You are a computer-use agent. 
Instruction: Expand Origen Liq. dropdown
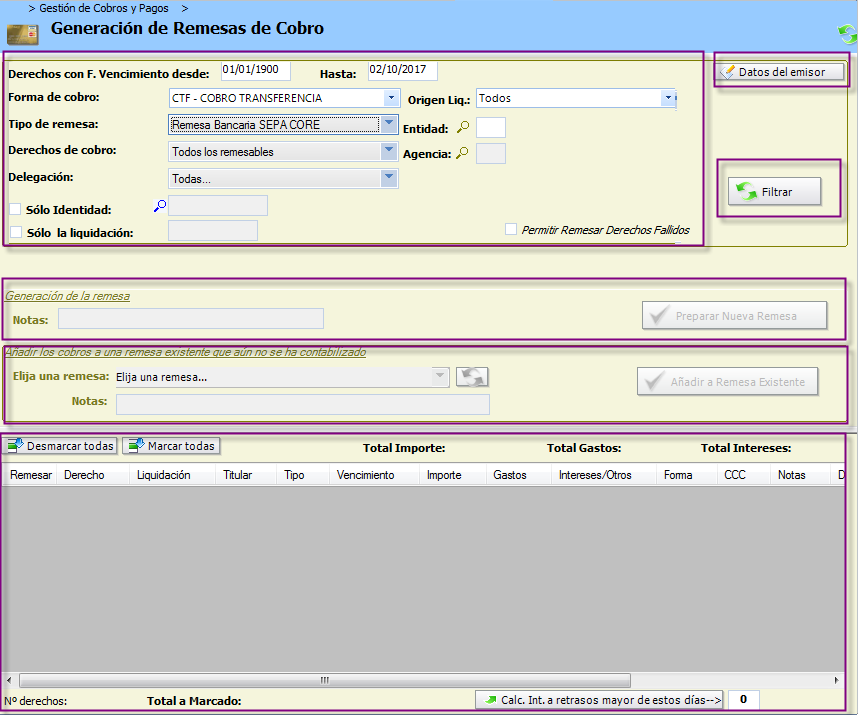point(668,98)
